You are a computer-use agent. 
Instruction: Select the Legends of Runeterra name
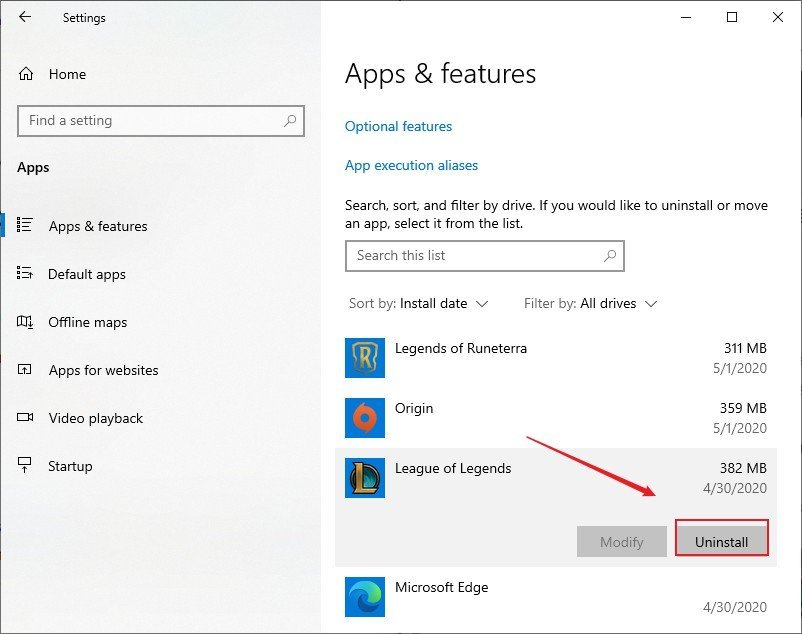coord(461,348)
